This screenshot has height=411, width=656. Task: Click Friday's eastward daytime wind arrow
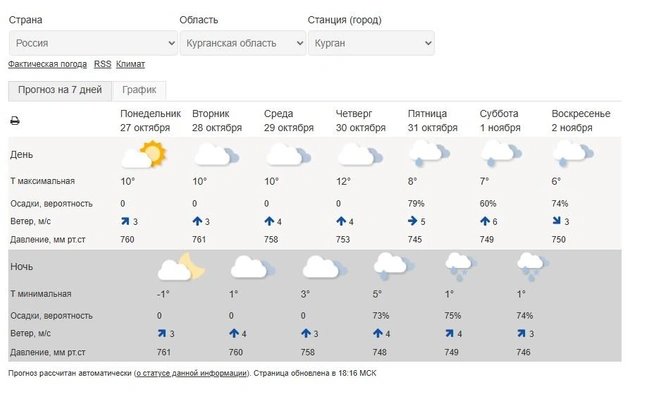(x=413, y=221)
